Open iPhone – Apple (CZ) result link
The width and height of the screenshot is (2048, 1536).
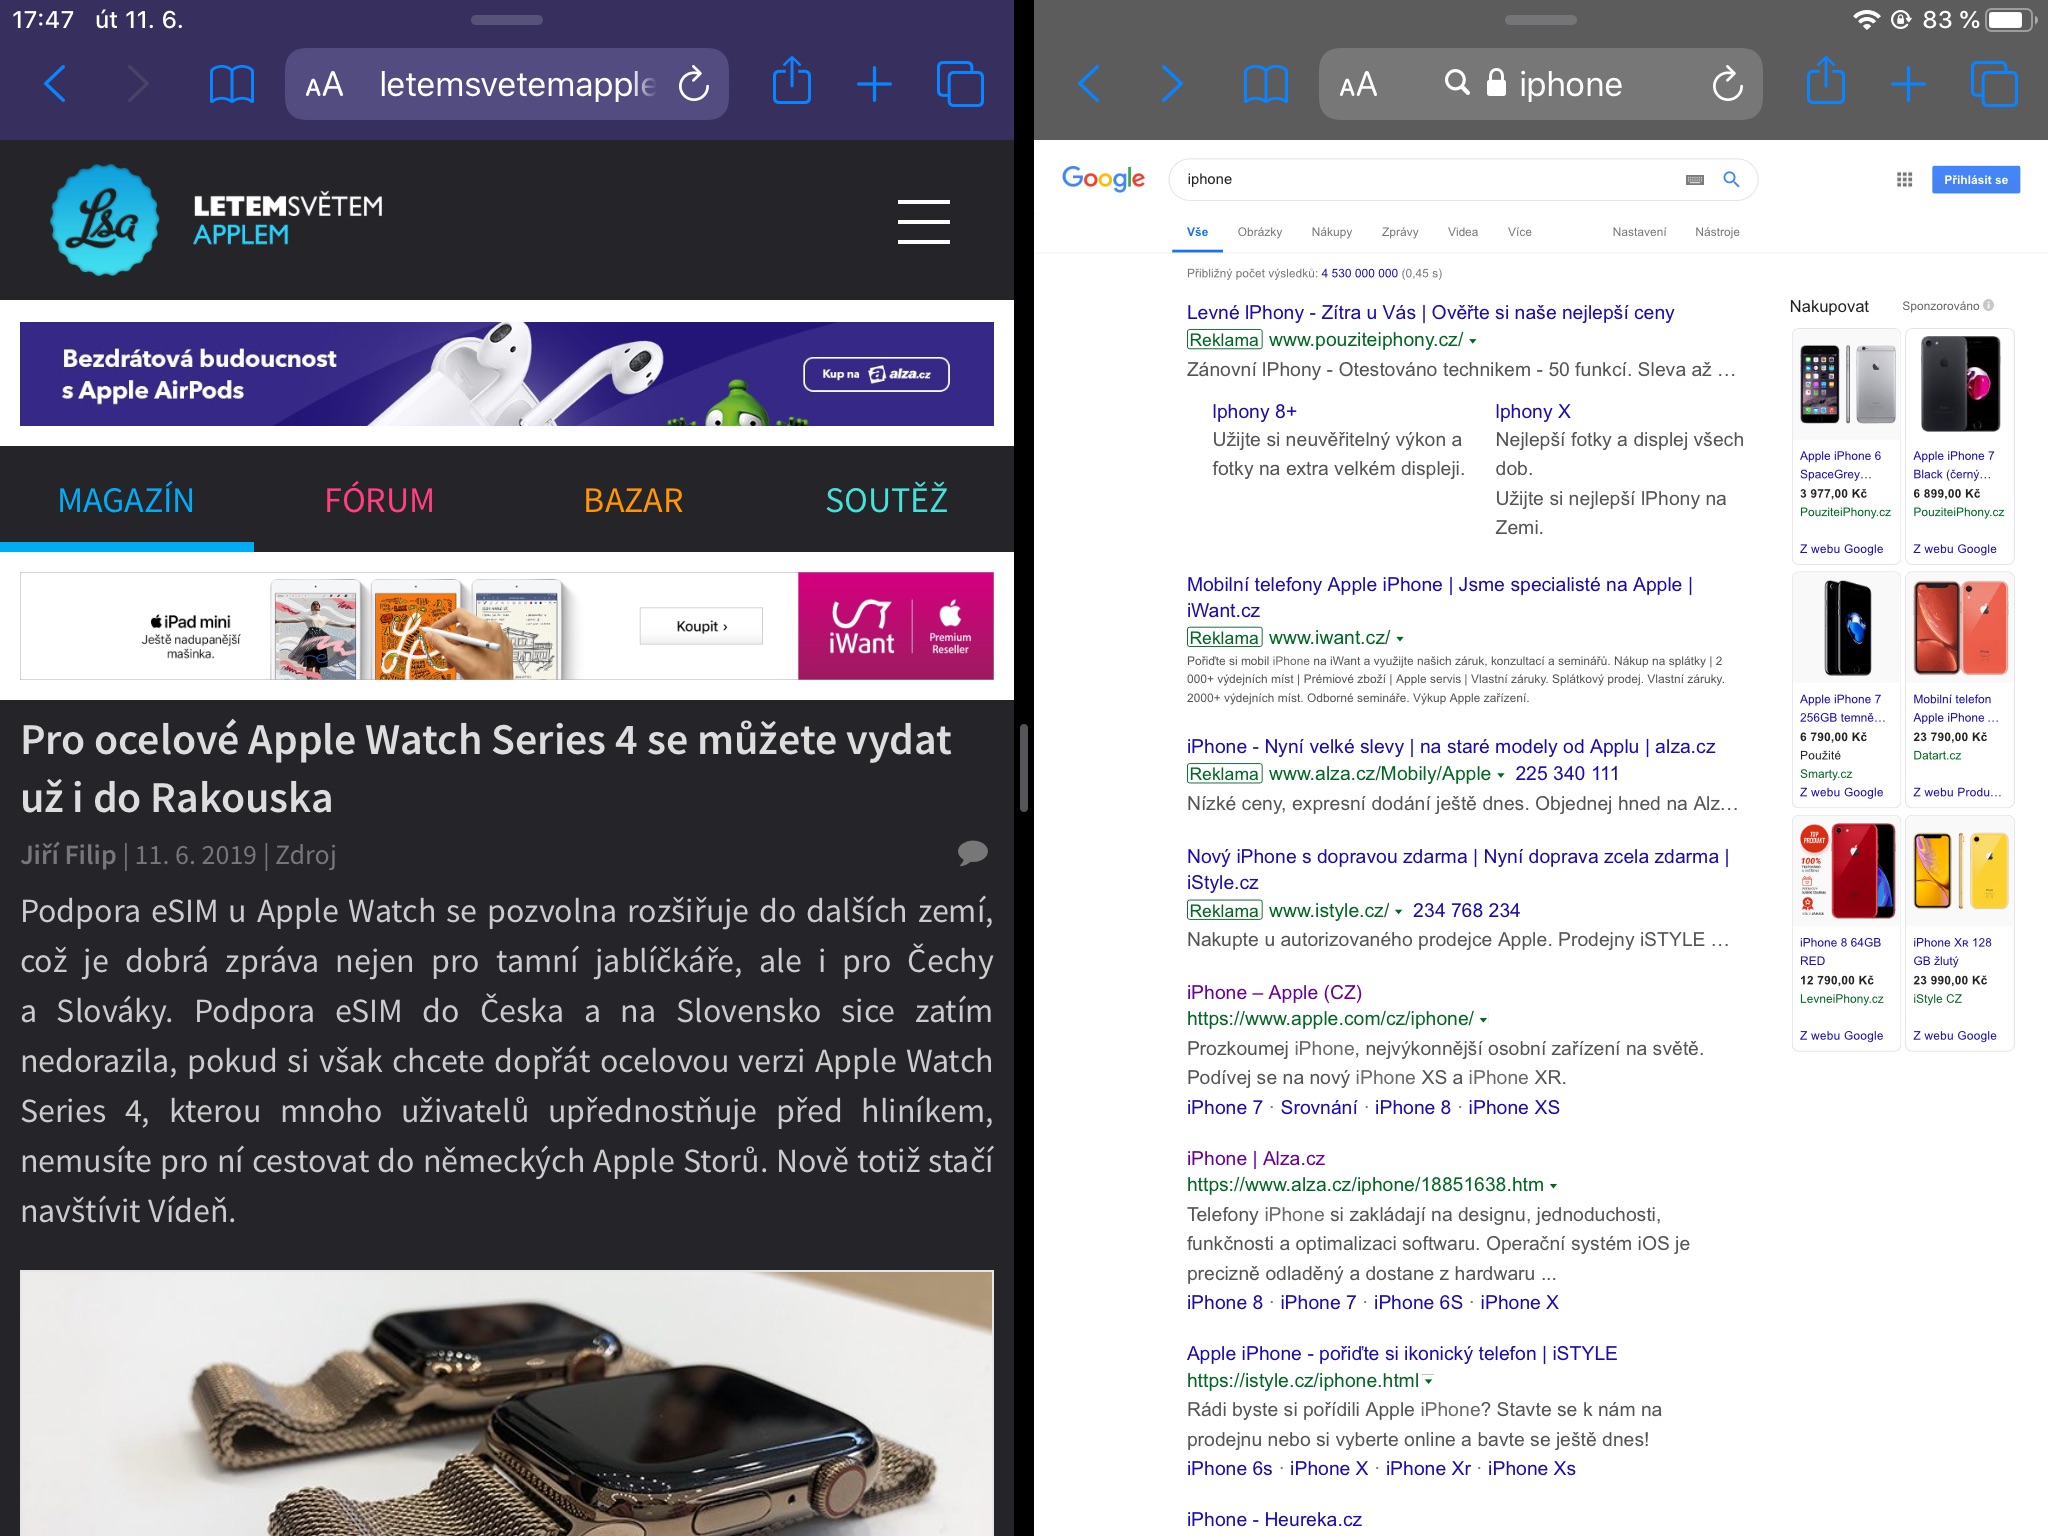click(1274, 992)
